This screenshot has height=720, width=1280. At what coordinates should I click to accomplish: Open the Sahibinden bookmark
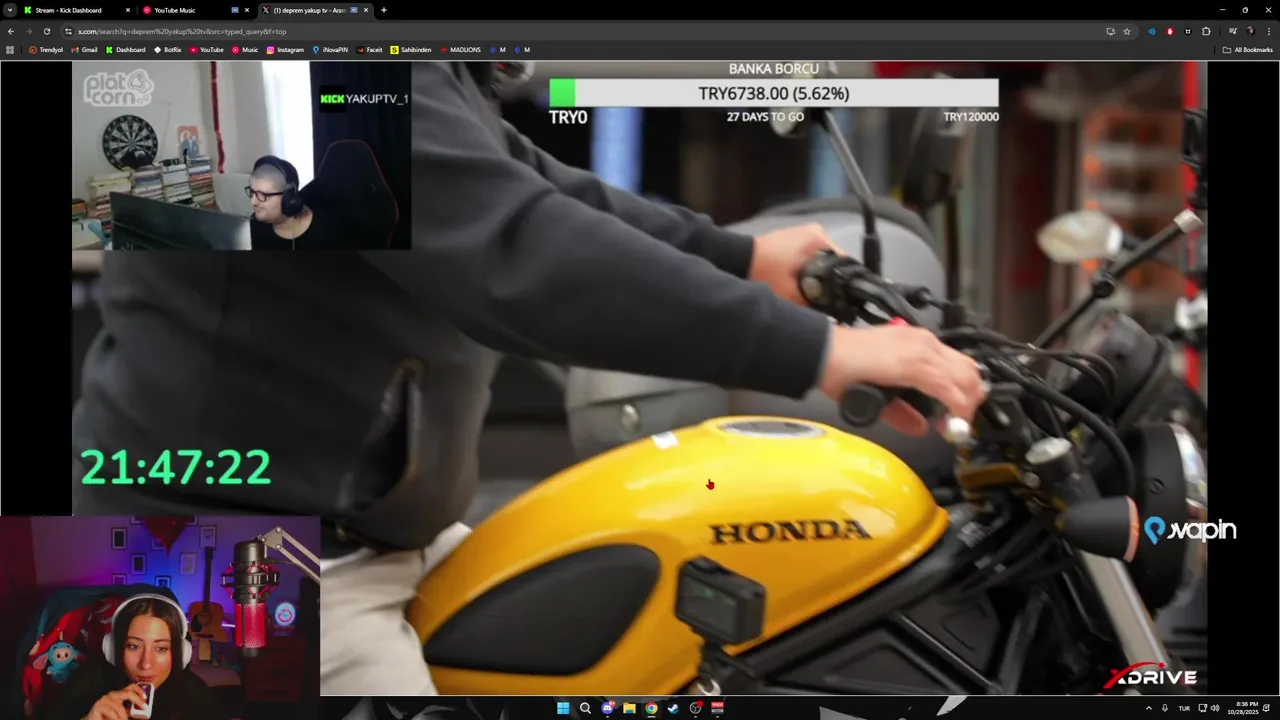(x=411, y=49)
